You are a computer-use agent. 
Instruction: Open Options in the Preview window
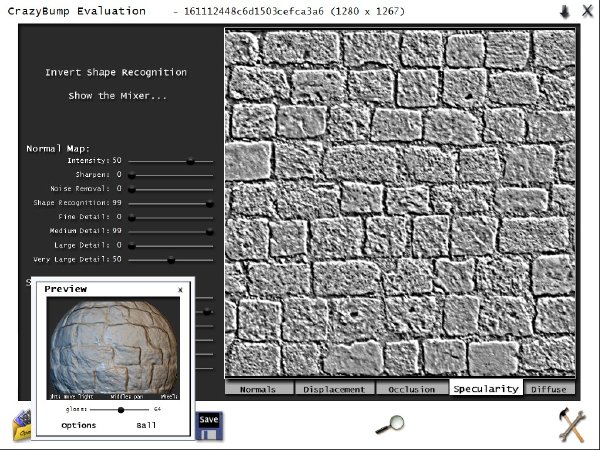79,425
